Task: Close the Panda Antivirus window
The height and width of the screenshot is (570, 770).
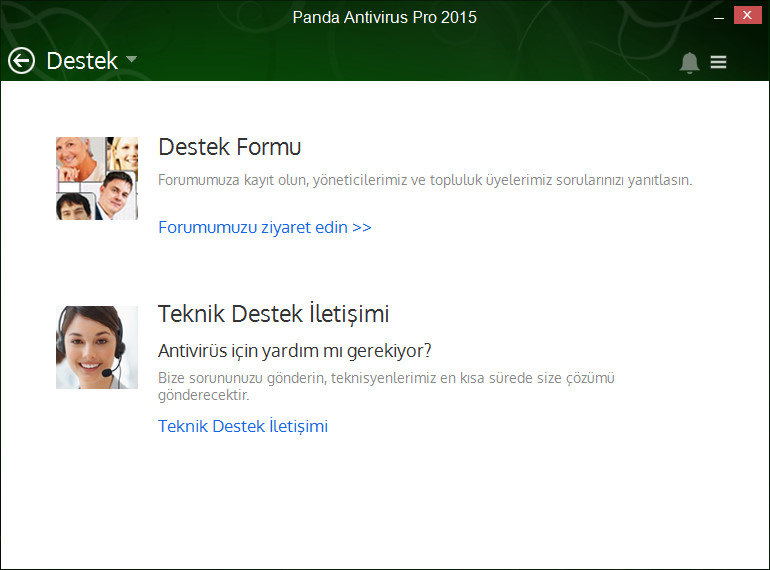Action: click(x=747, y=15)
